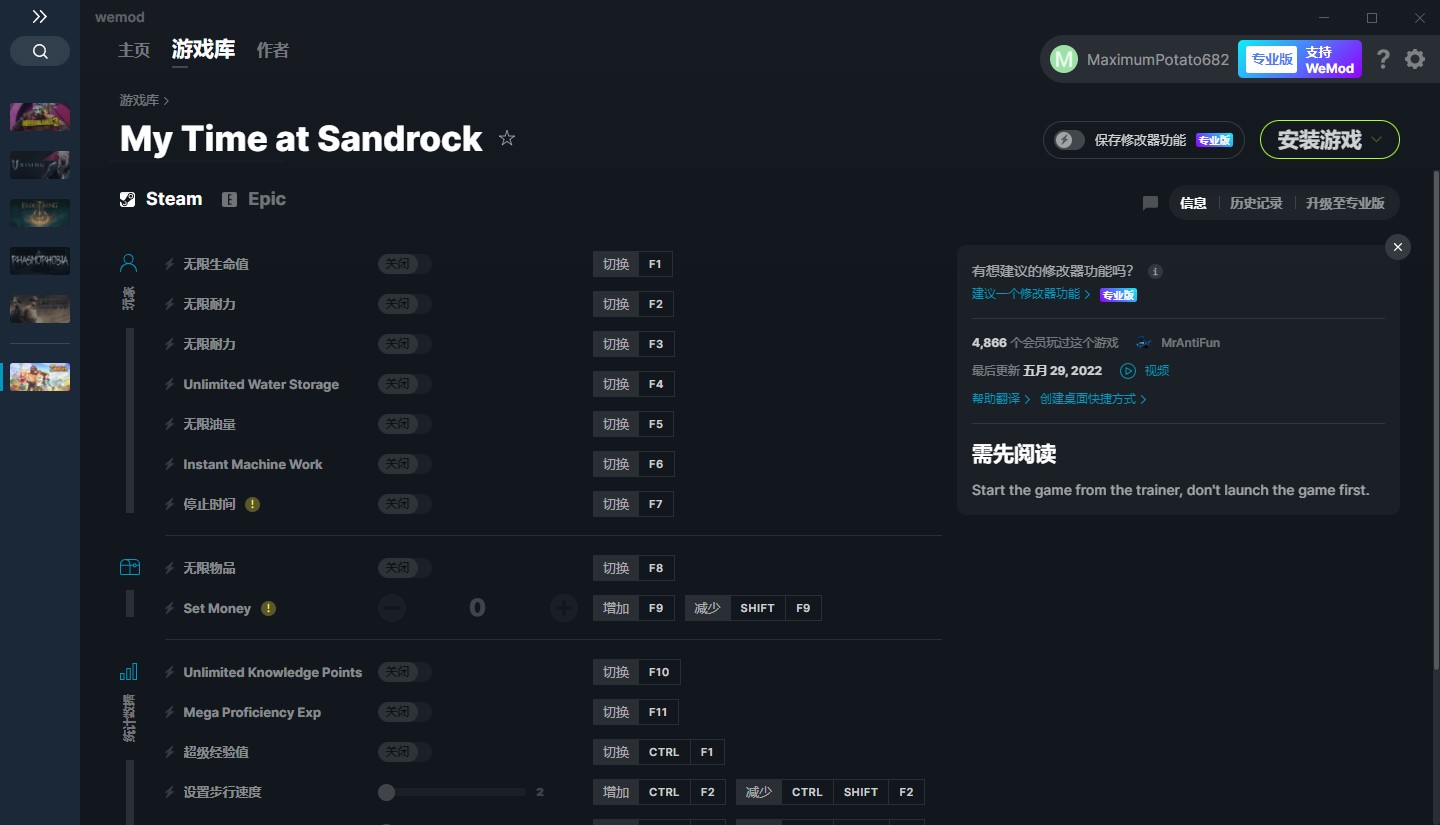1440x825 pixels.
Task: Toggle Unlimited Knowledge Points switch
Action: pyautogui.click(x=404, y=672)
